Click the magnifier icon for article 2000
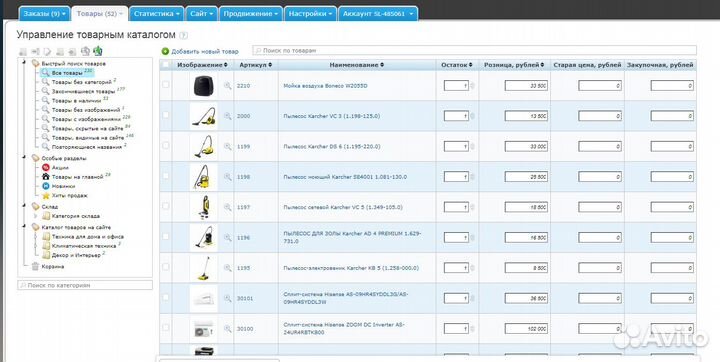 [x=227, y=116]
